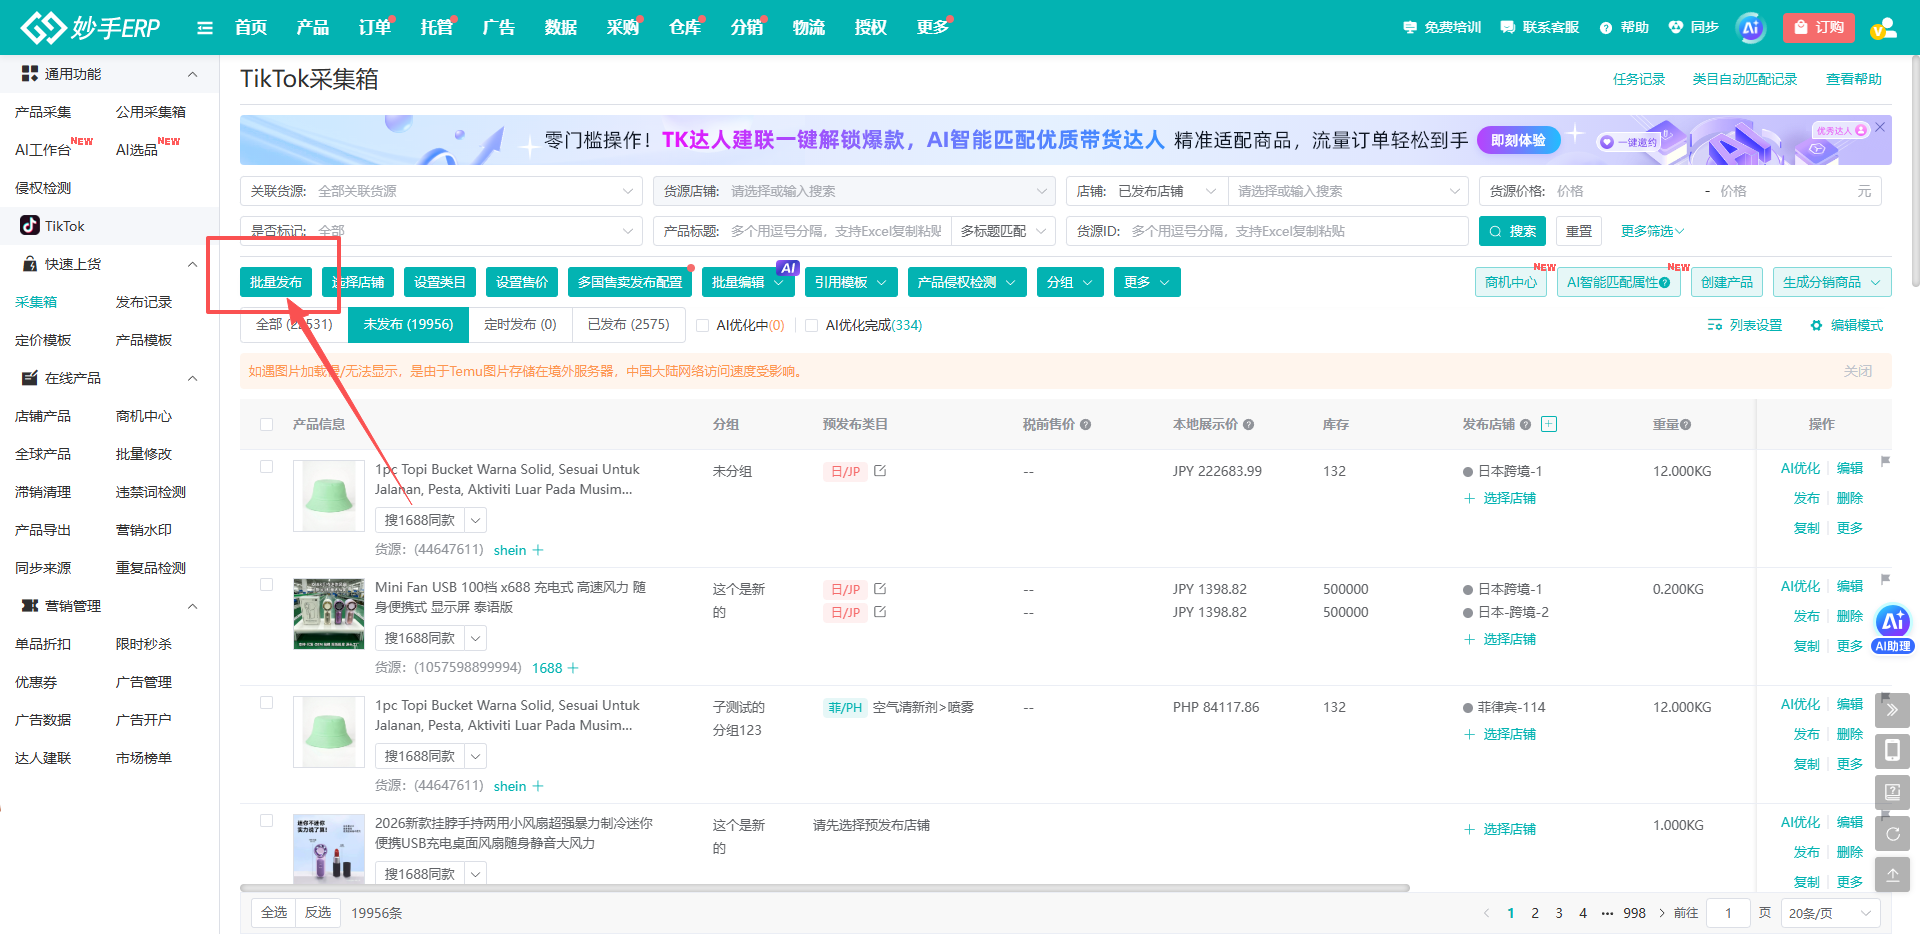Image resolution: width=1920 pixels, height=934 pixels.
Task: Click the 货源ID input field
Action: coord(1267,231)
